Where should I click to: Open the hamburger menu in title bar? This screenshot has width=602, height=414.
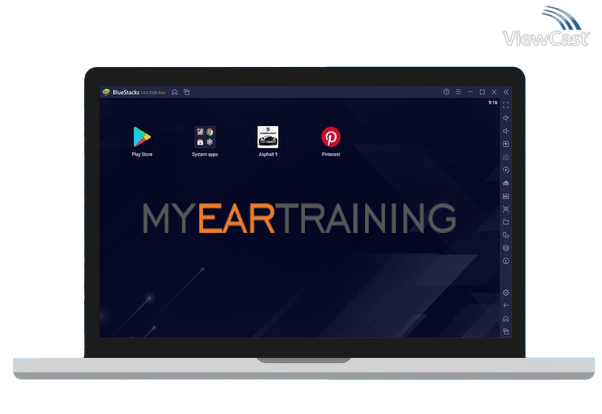458,92
